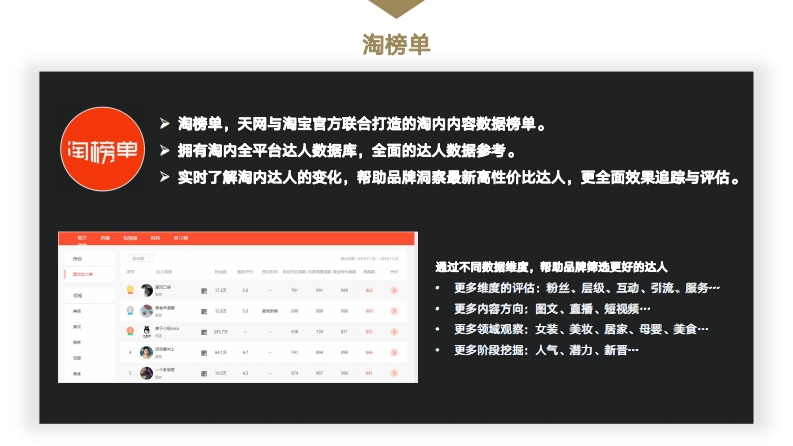
Task: Open the arrow button in the 64.1万 row
Action: click(394, 352)
